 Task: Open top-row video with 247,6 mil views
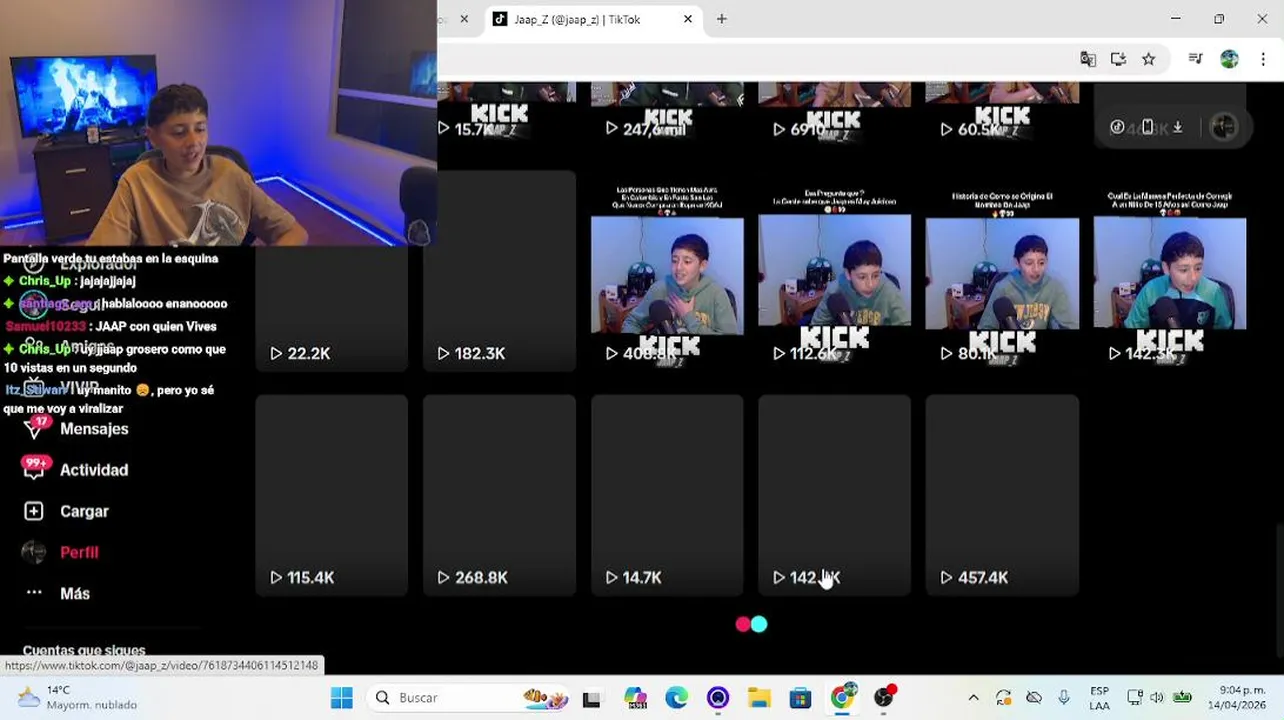[667, 115]
